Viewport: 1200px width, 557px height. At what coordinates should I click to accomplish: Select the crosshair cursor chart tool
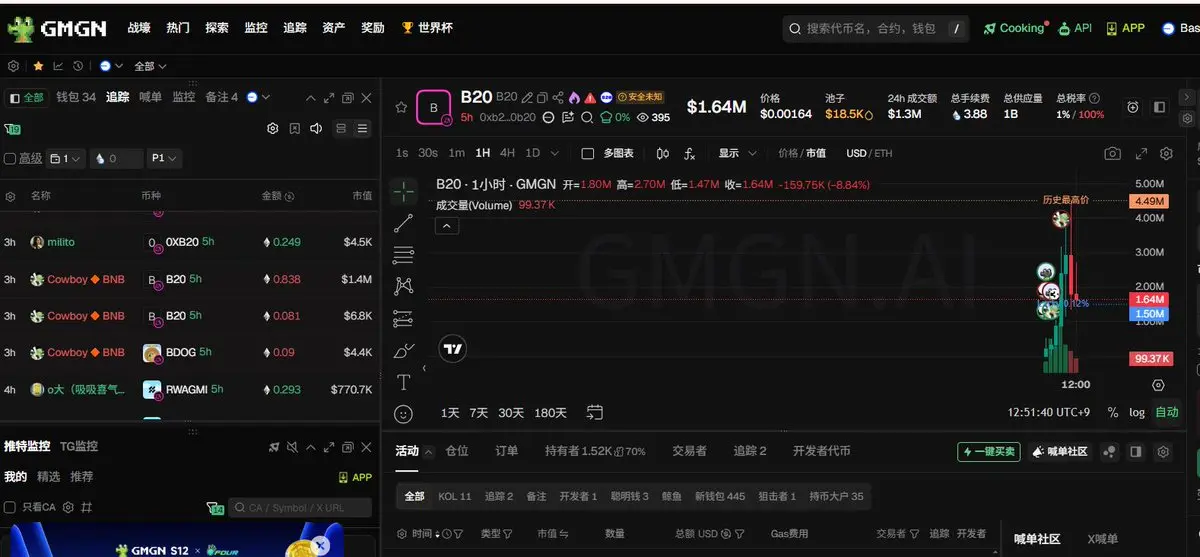click(404, 192)
